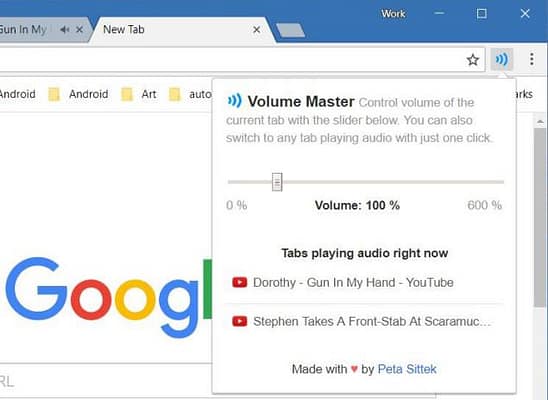Click the 'Volume: 100 %' label

point(357,205)
